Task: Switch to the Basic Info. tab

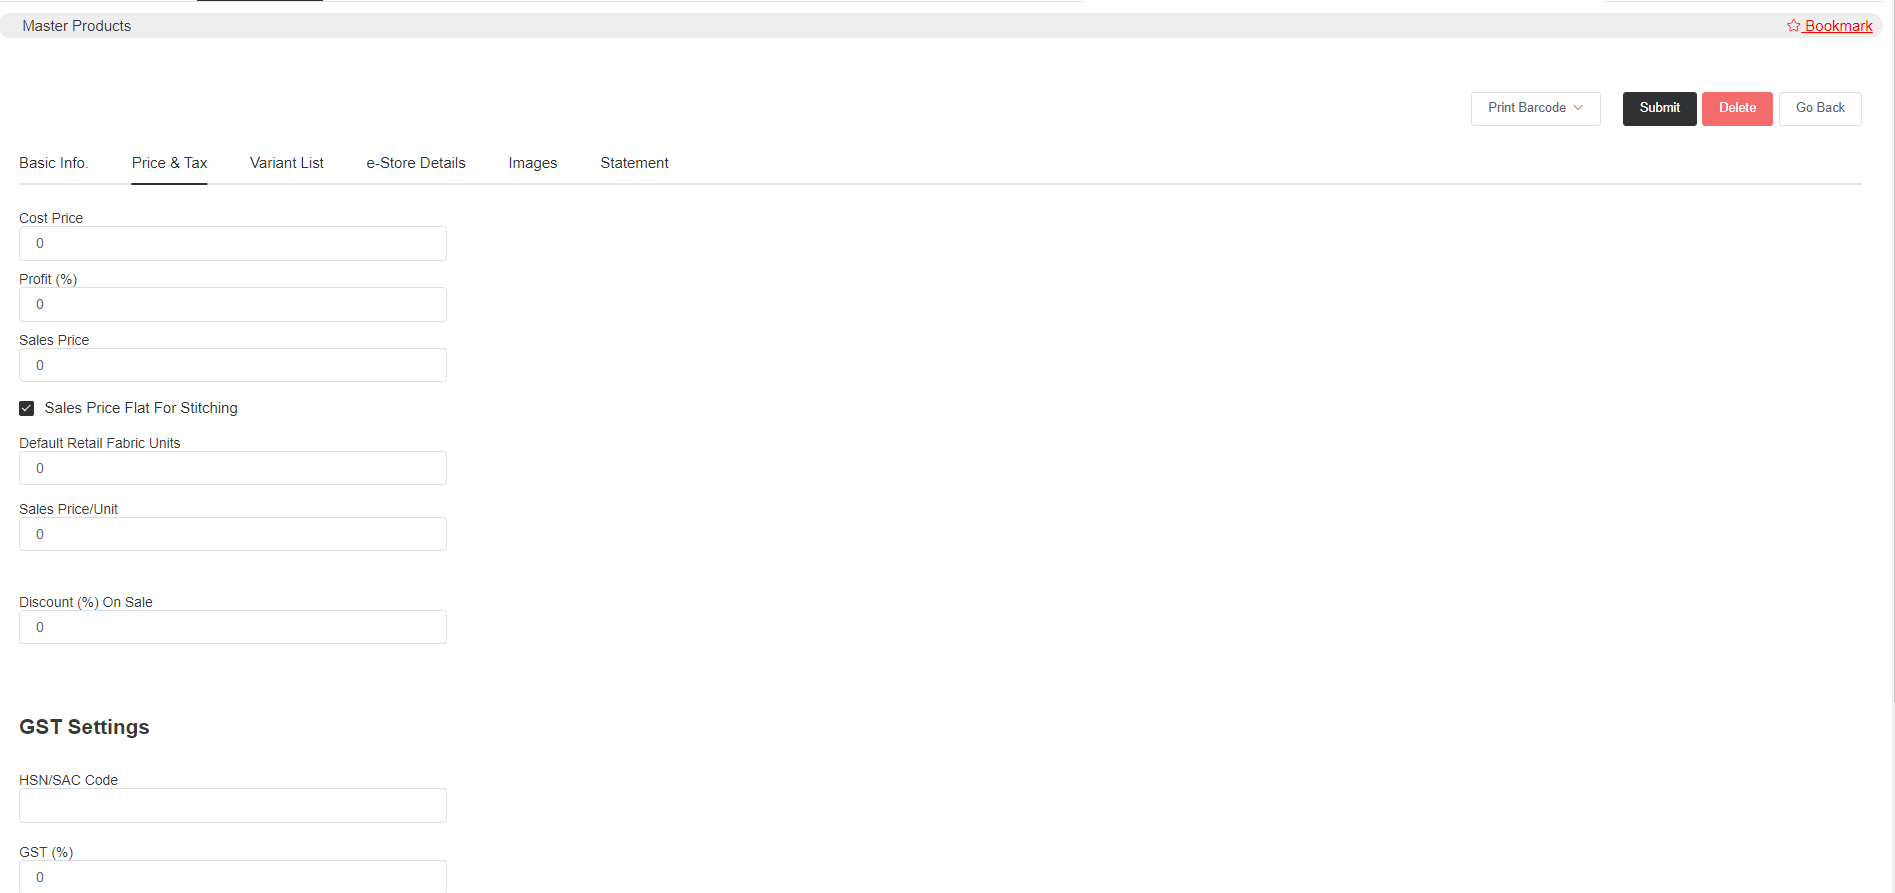Action: (x=54, y=163)
